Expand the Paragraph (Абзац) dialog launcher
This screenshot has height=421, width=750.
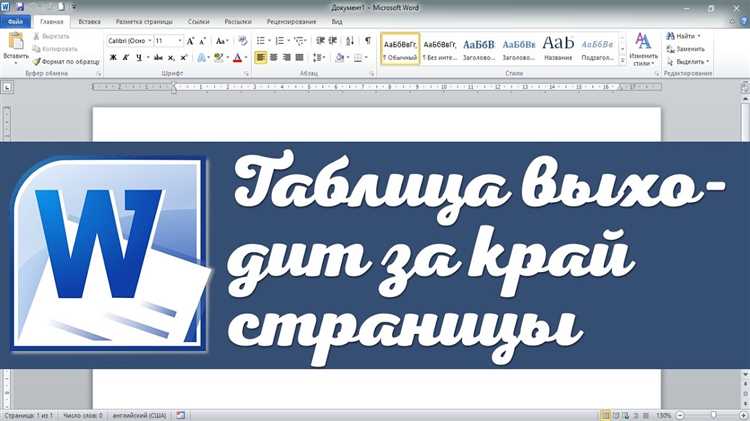click(x=372, y=74)
